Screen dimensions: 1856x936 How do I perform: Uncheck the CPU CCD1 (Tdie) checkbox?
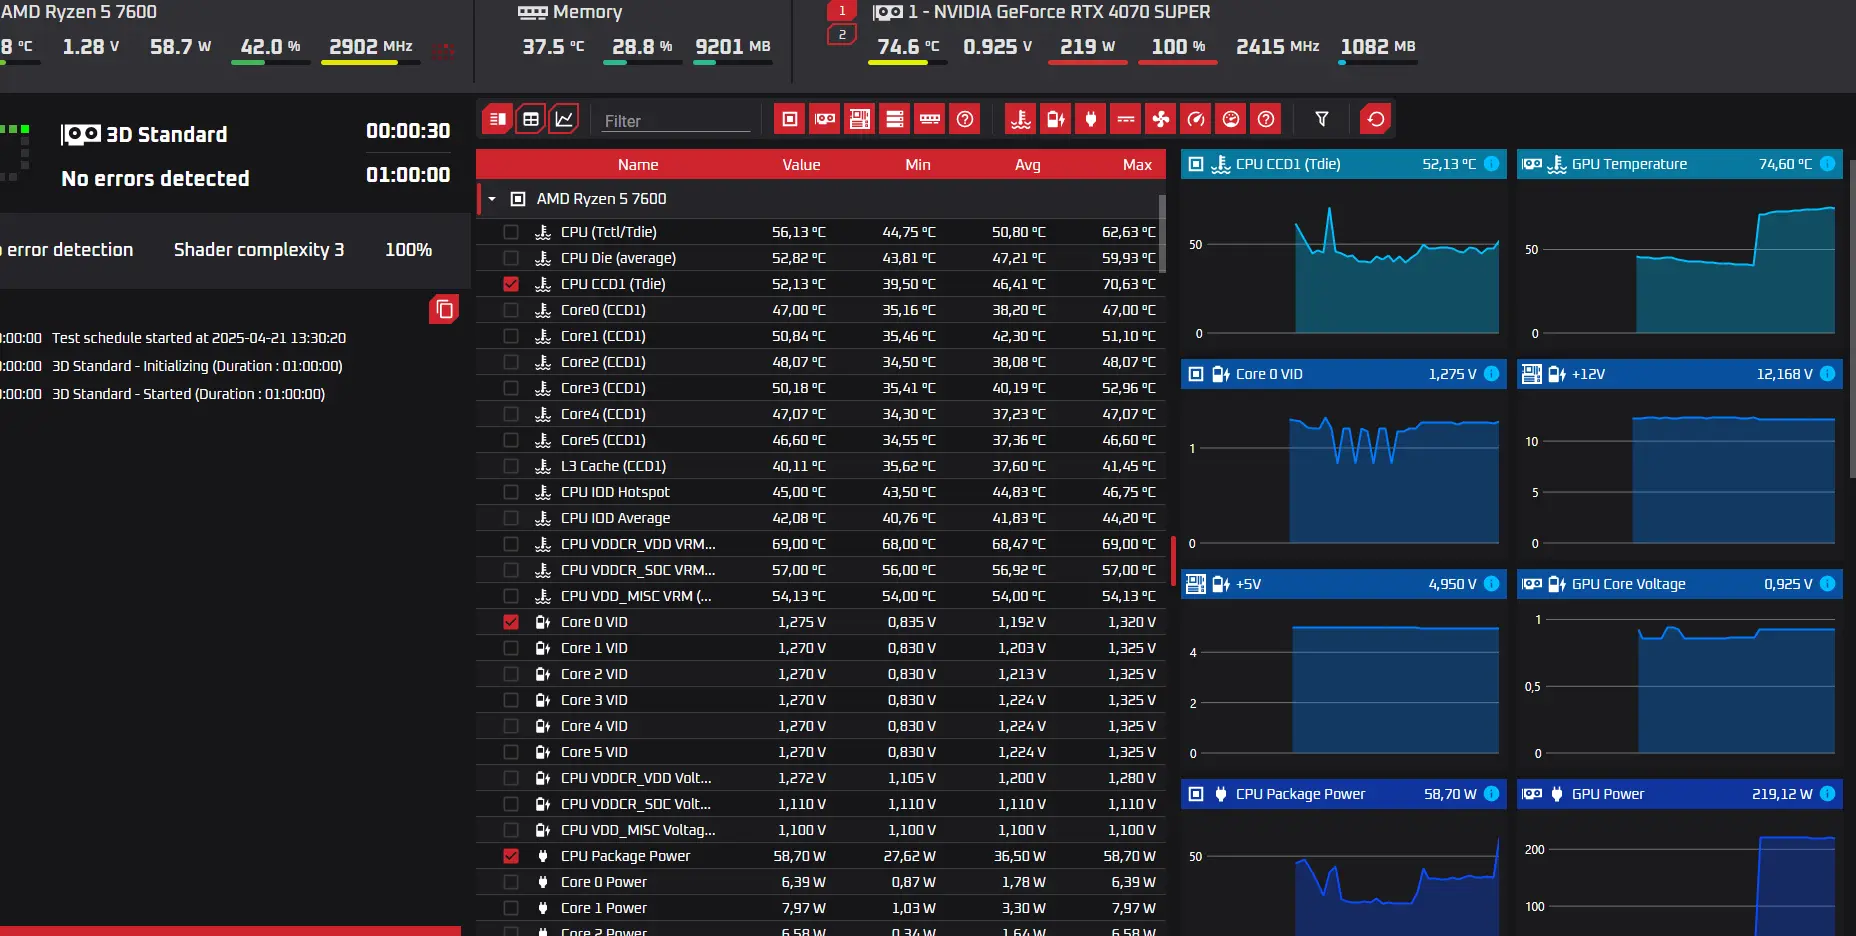511,284
